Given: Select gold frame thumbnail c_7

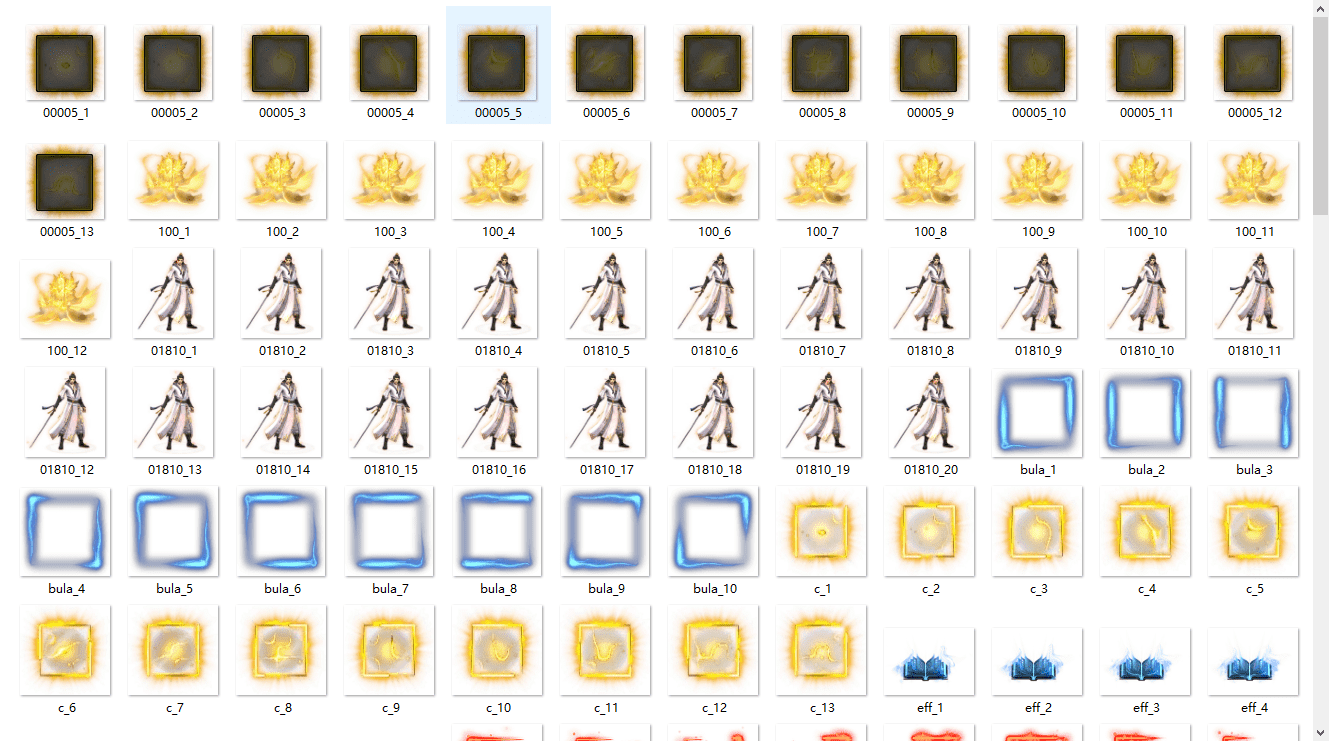Looking at the screenshot, I should 173,650.
